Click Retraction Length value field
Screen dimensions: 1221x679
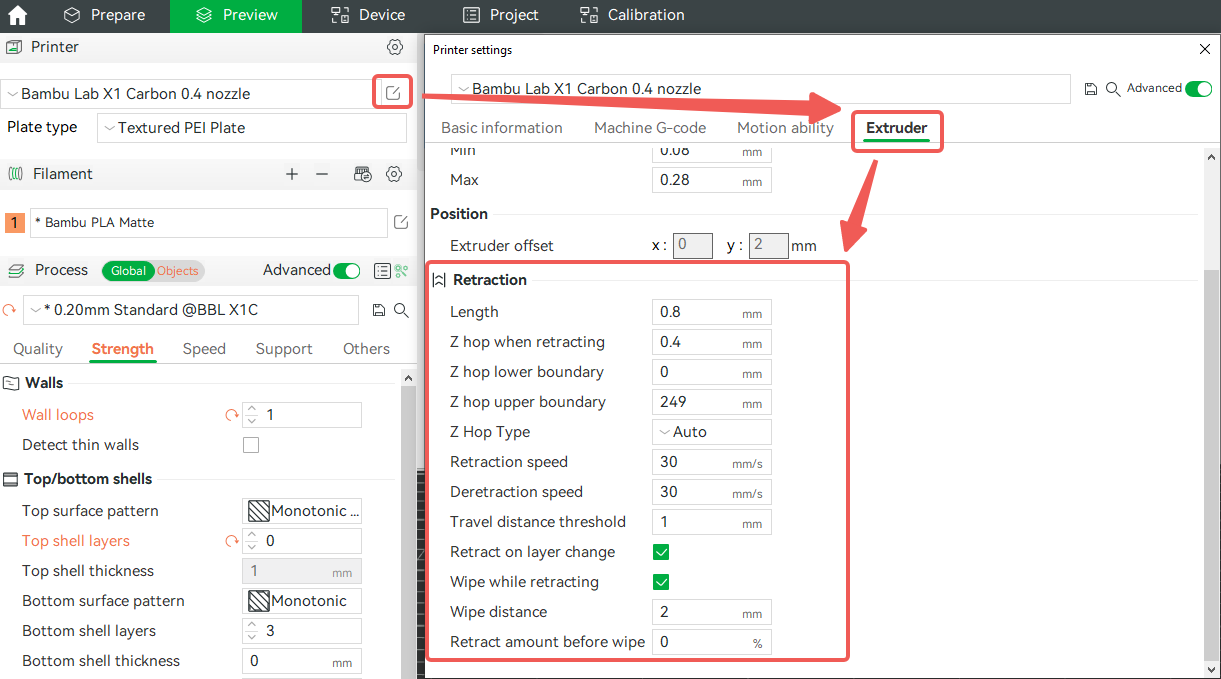click(712, 312)
